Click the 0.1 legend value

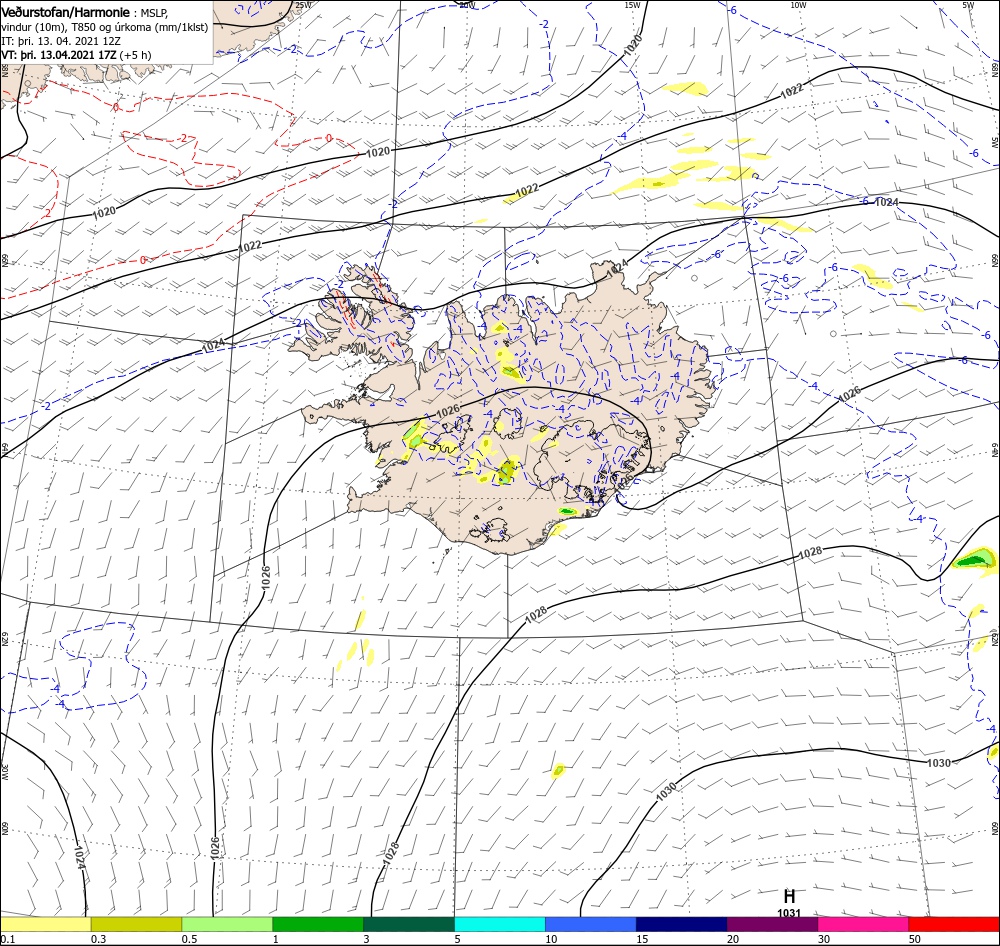coord(7,939)
